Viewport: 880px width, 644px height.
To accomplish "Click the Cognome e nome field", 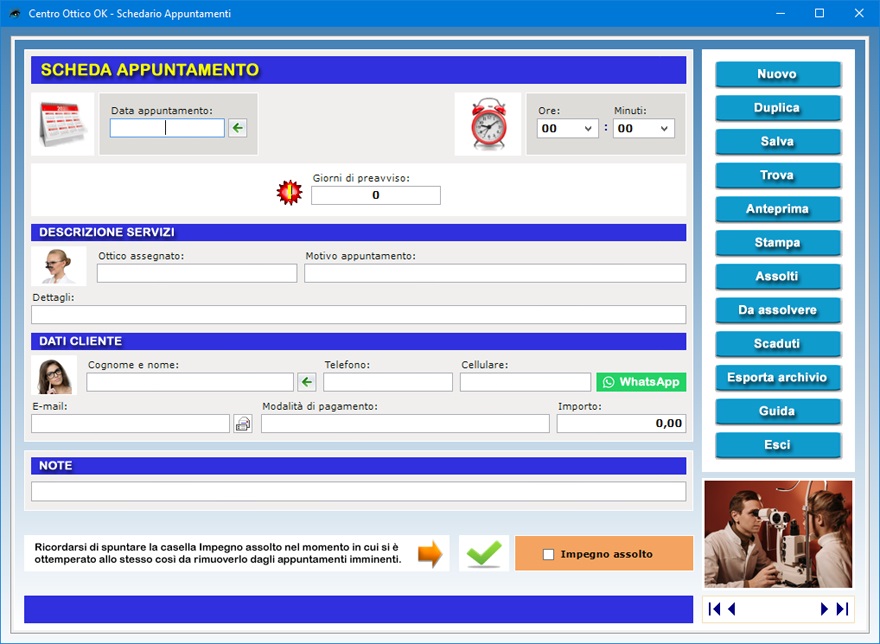I will coord(190,382).
